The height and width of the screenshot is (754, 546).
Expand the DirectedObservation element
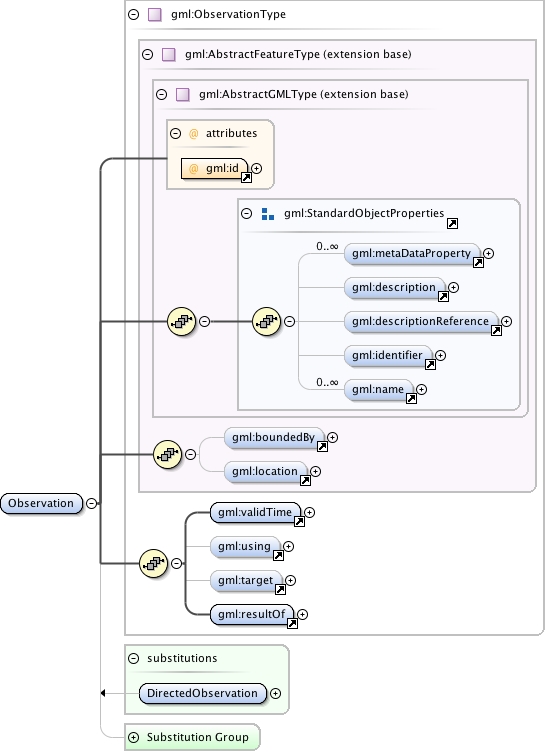pos(275,693)
